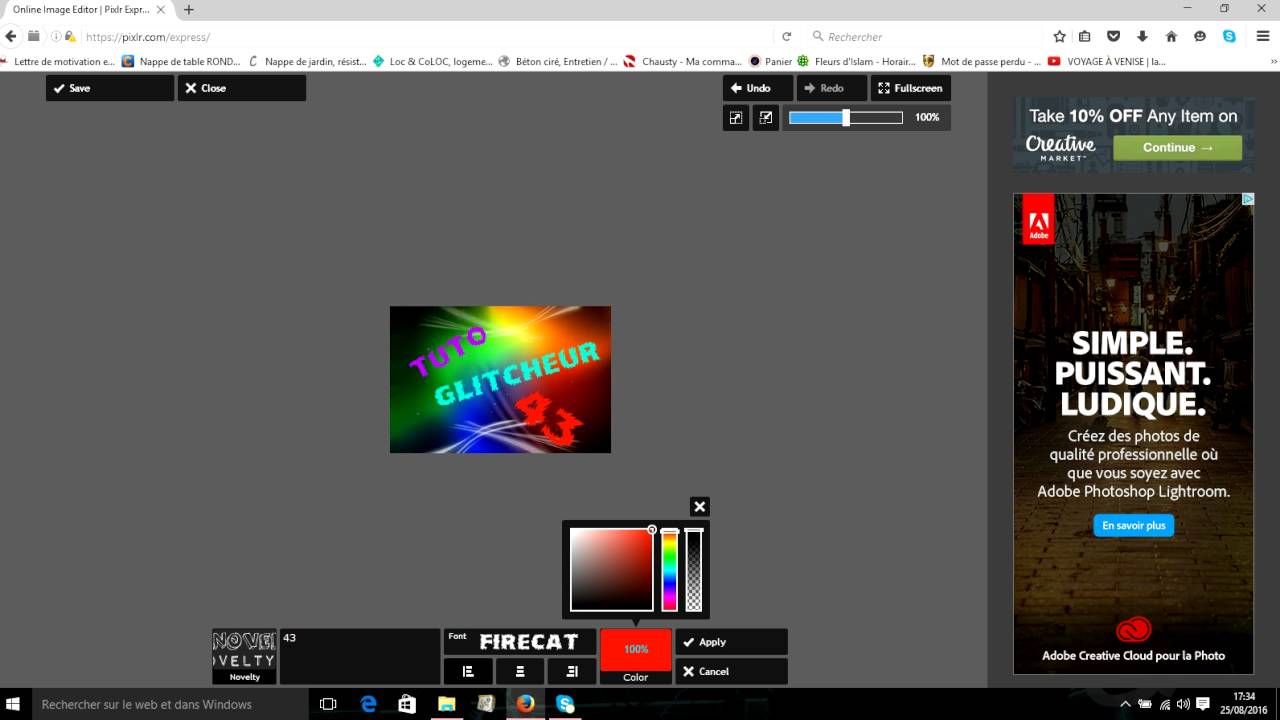This screenshot has width=1280, height=720.
Task: Click the Redo button
Action: [832, 88]
